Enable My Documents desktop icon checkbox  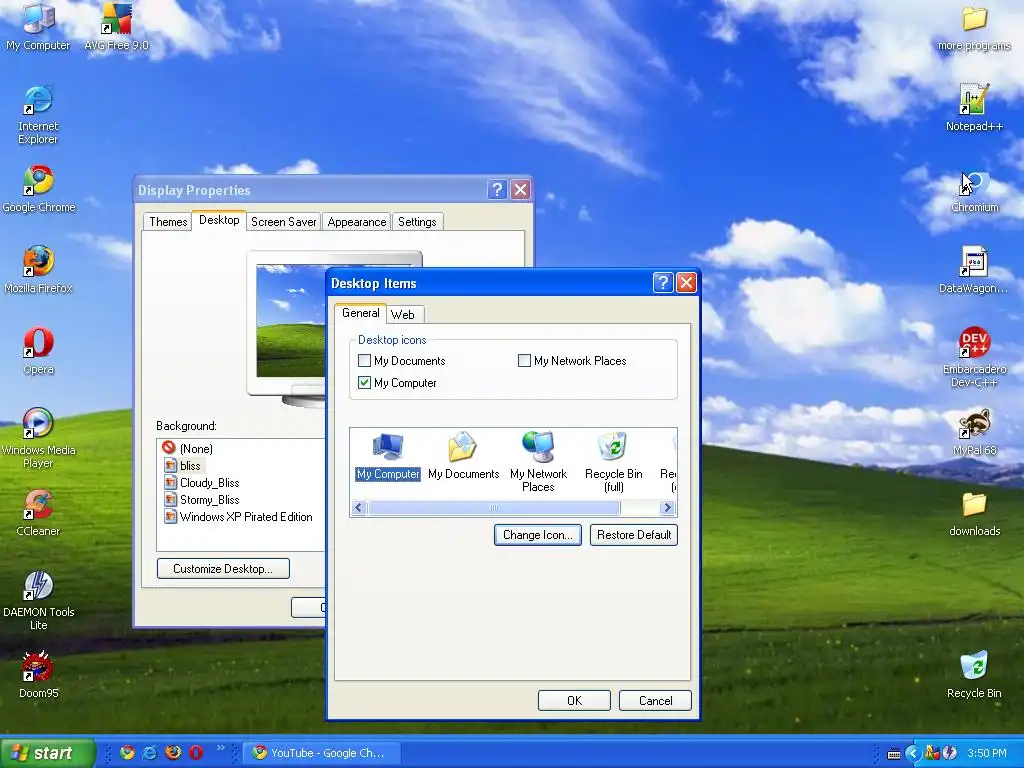(x=364, y=360)
